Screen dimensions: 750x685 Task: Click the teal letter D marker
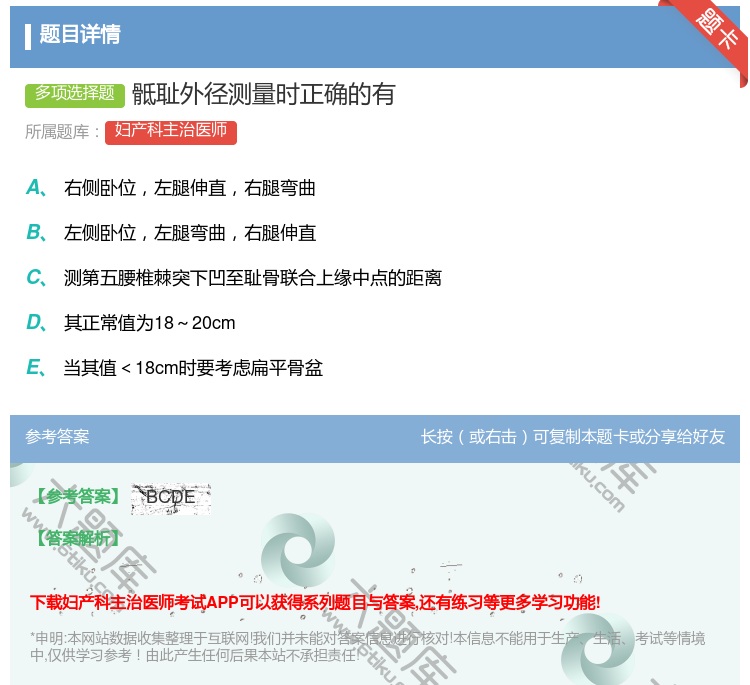coord(36,322)
